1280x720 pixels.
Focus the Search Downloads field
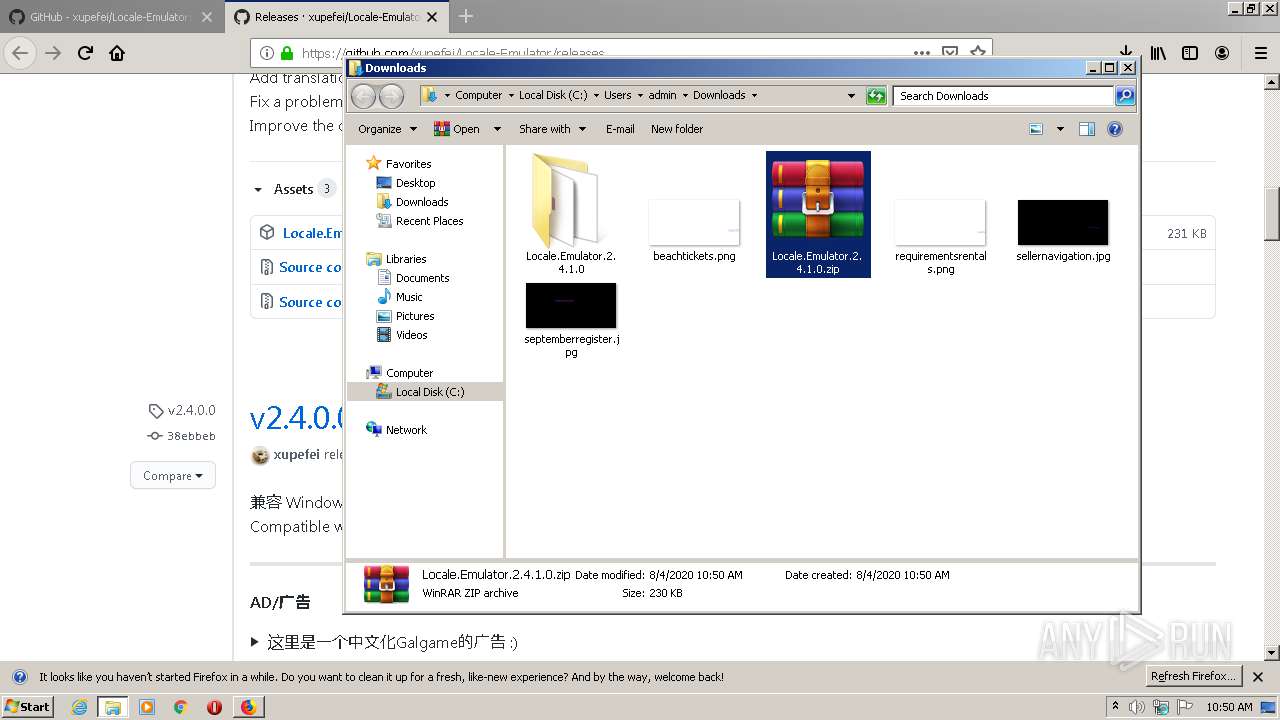(1003, 96)
